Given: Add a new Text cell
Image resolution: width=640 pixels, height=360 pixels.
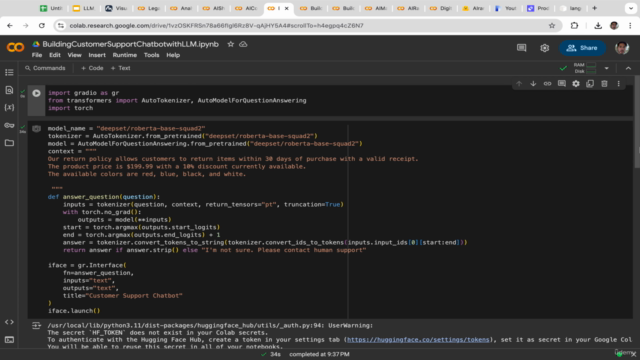Looking at the screenshot, I should coord(121,68).
